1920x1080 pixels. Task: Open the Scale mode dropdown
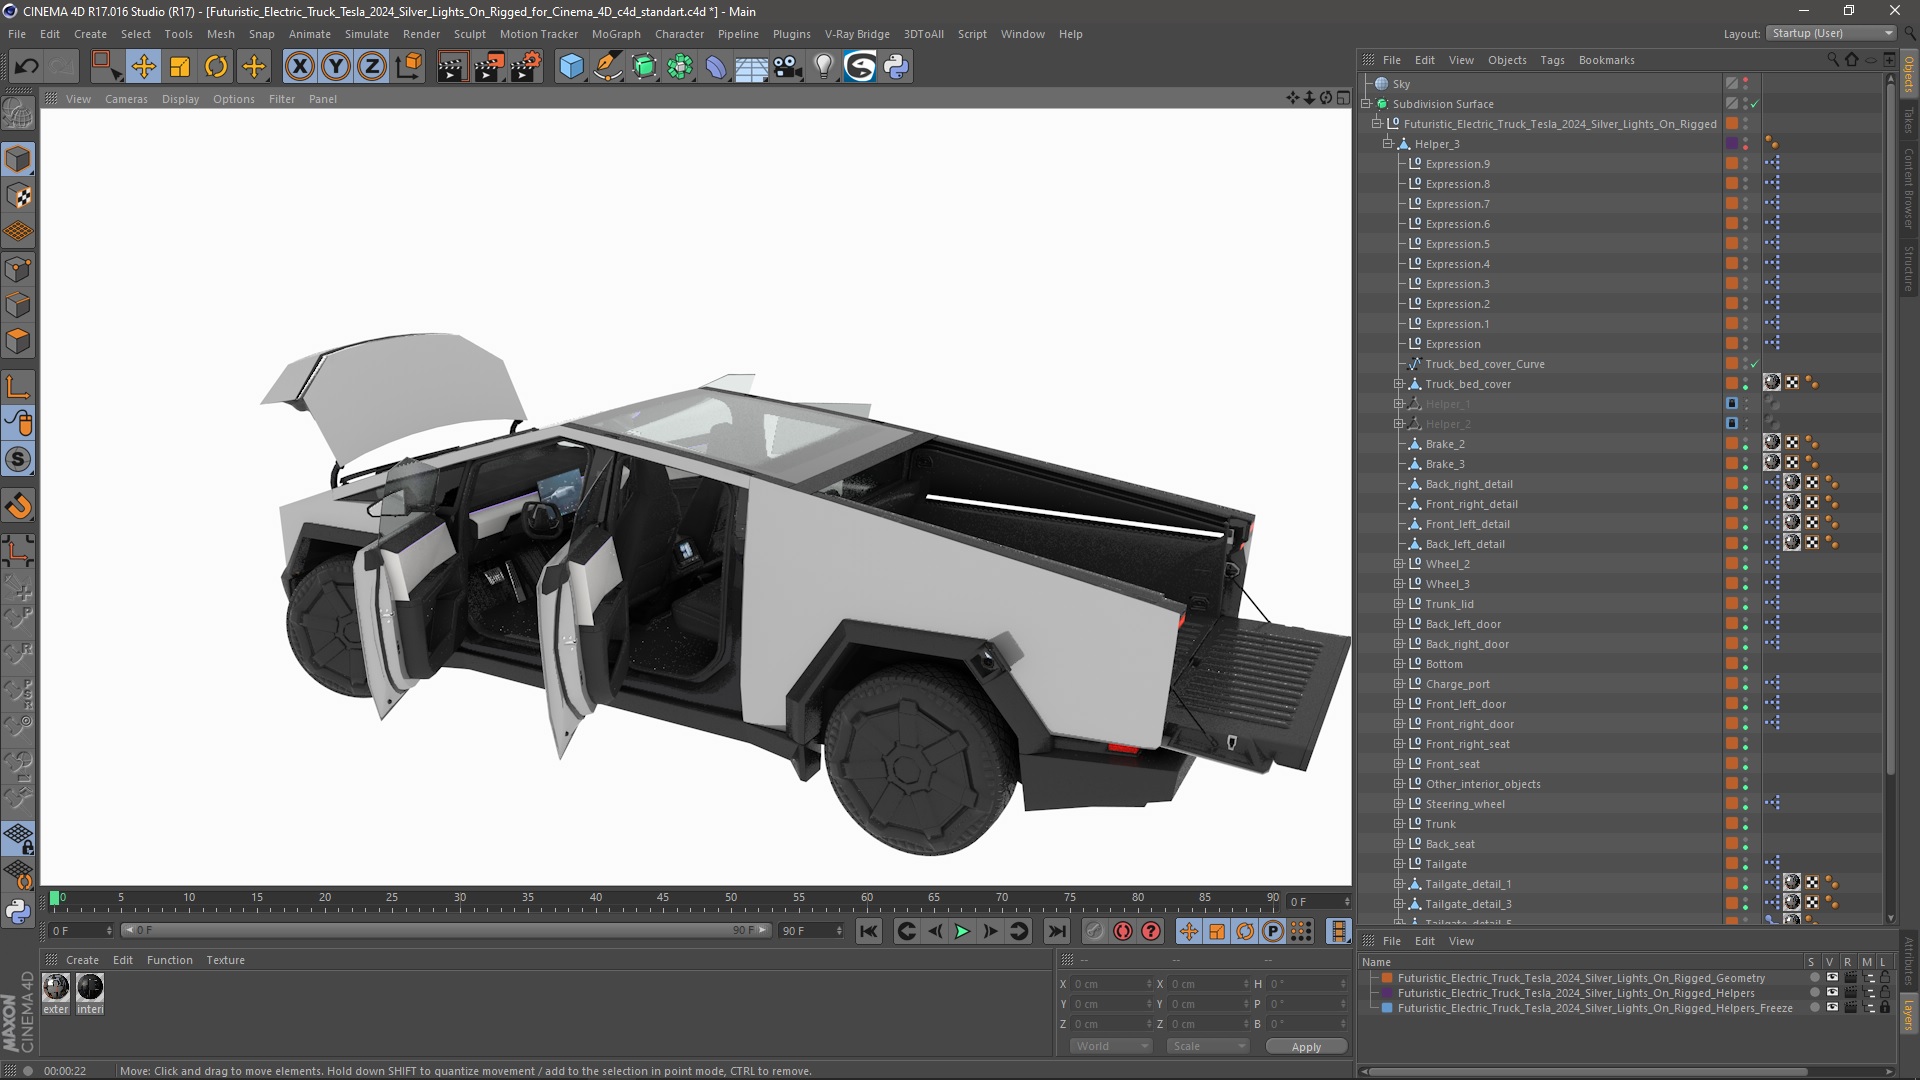point(1208,1046)
